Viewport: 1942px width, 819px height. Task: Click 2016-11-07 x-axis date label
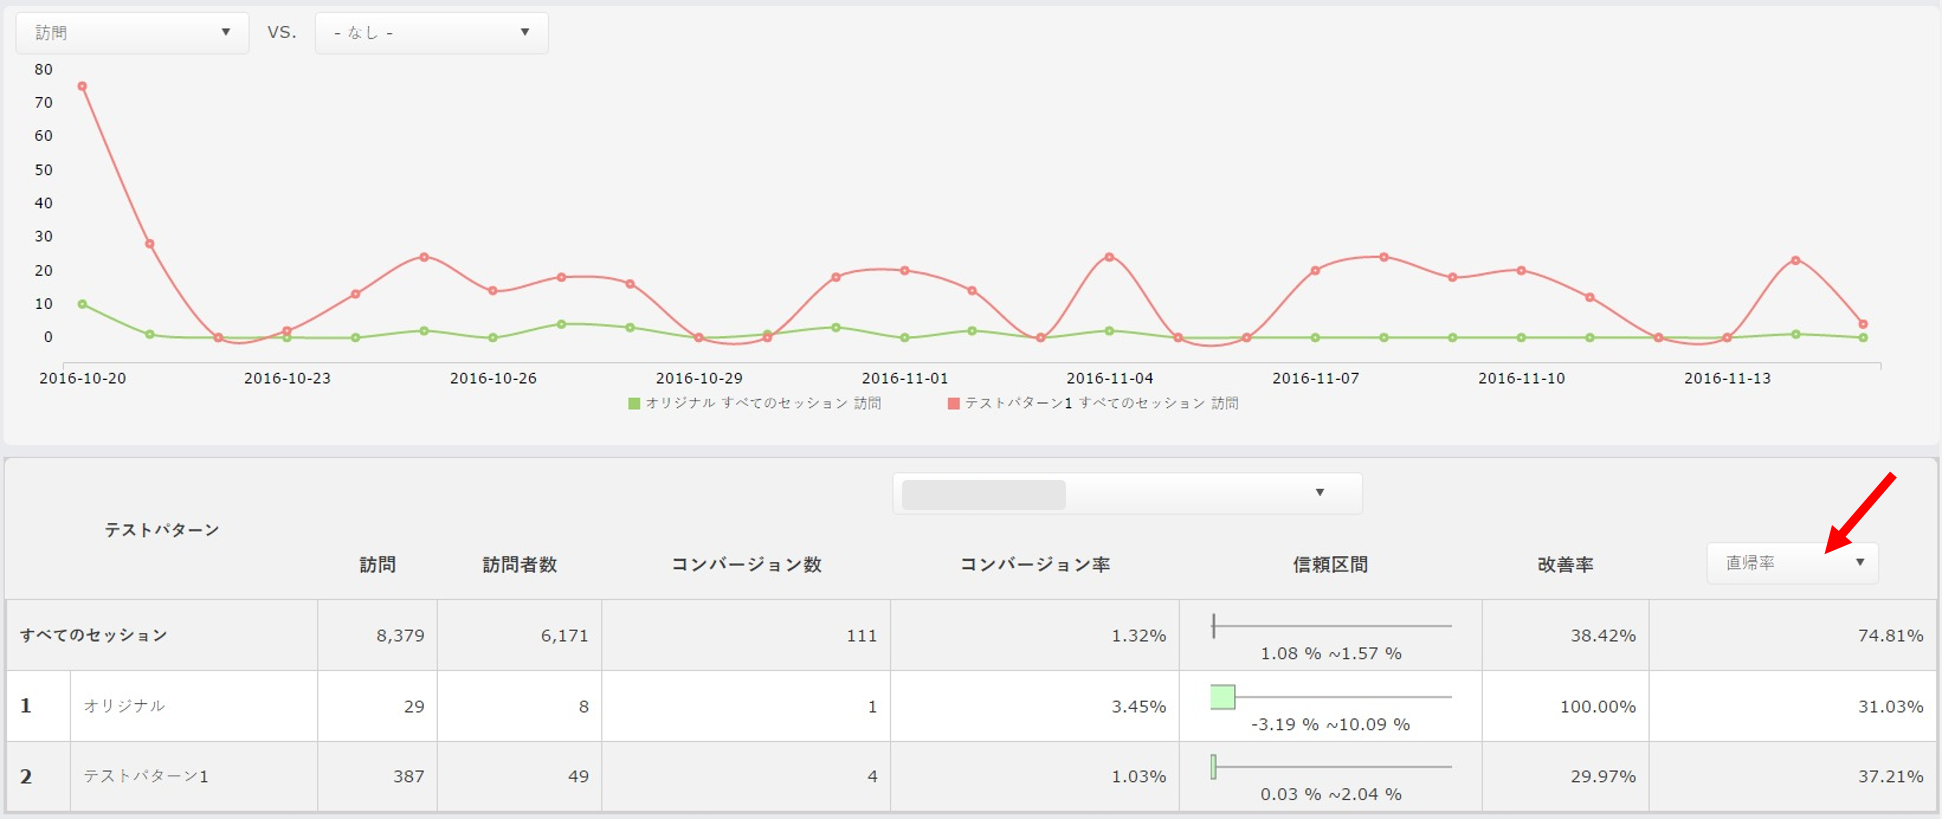tap(1316, 378)
